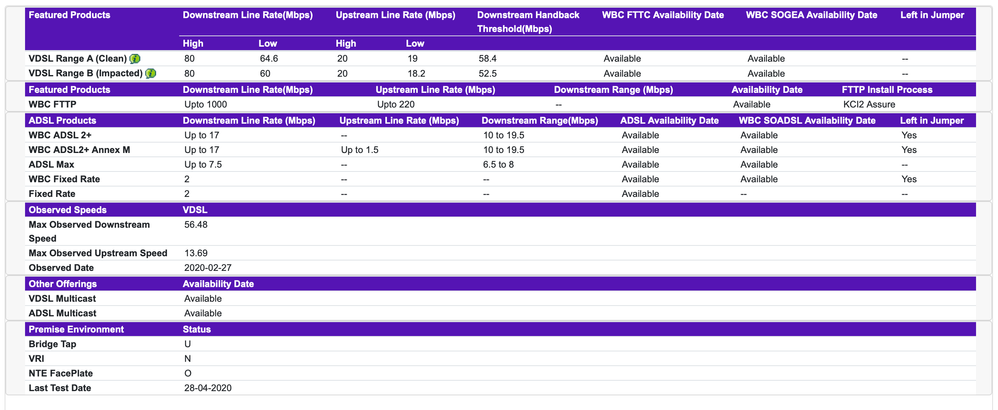Screen dimensions: 998x410
Task: Click Observed Date value 2020-02-27
Action: point(208,267)
